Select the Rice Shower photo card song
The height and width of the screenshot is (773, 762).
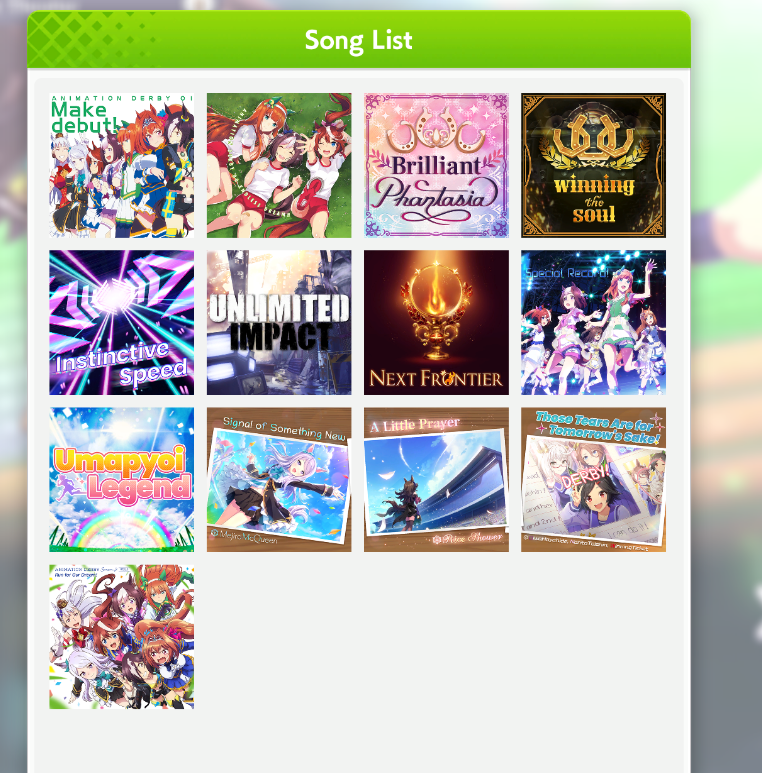(436, 480)
